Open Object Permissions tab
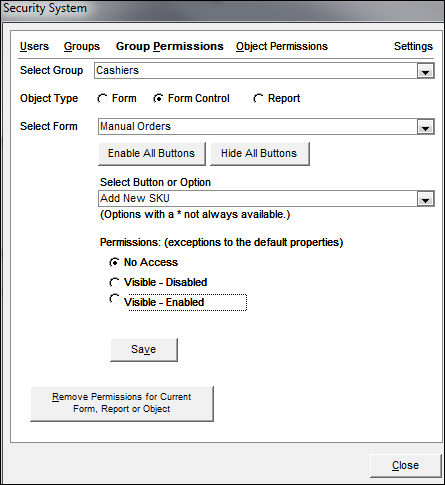Image resolution: width=445 pixels, height=485 pixels. point(282,46)
